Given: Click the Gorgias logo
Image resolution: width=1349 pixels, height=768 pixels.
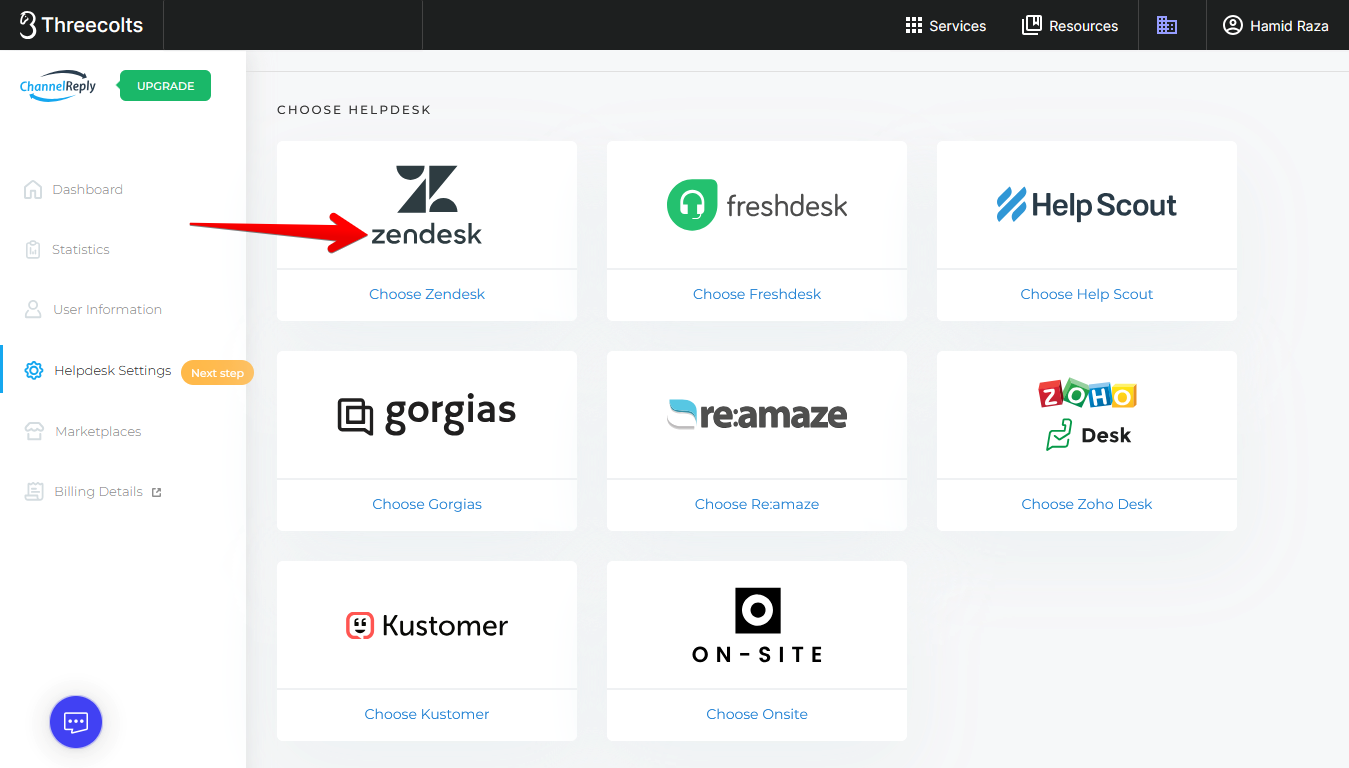Looking at the screenshot, I should [427, 414].
